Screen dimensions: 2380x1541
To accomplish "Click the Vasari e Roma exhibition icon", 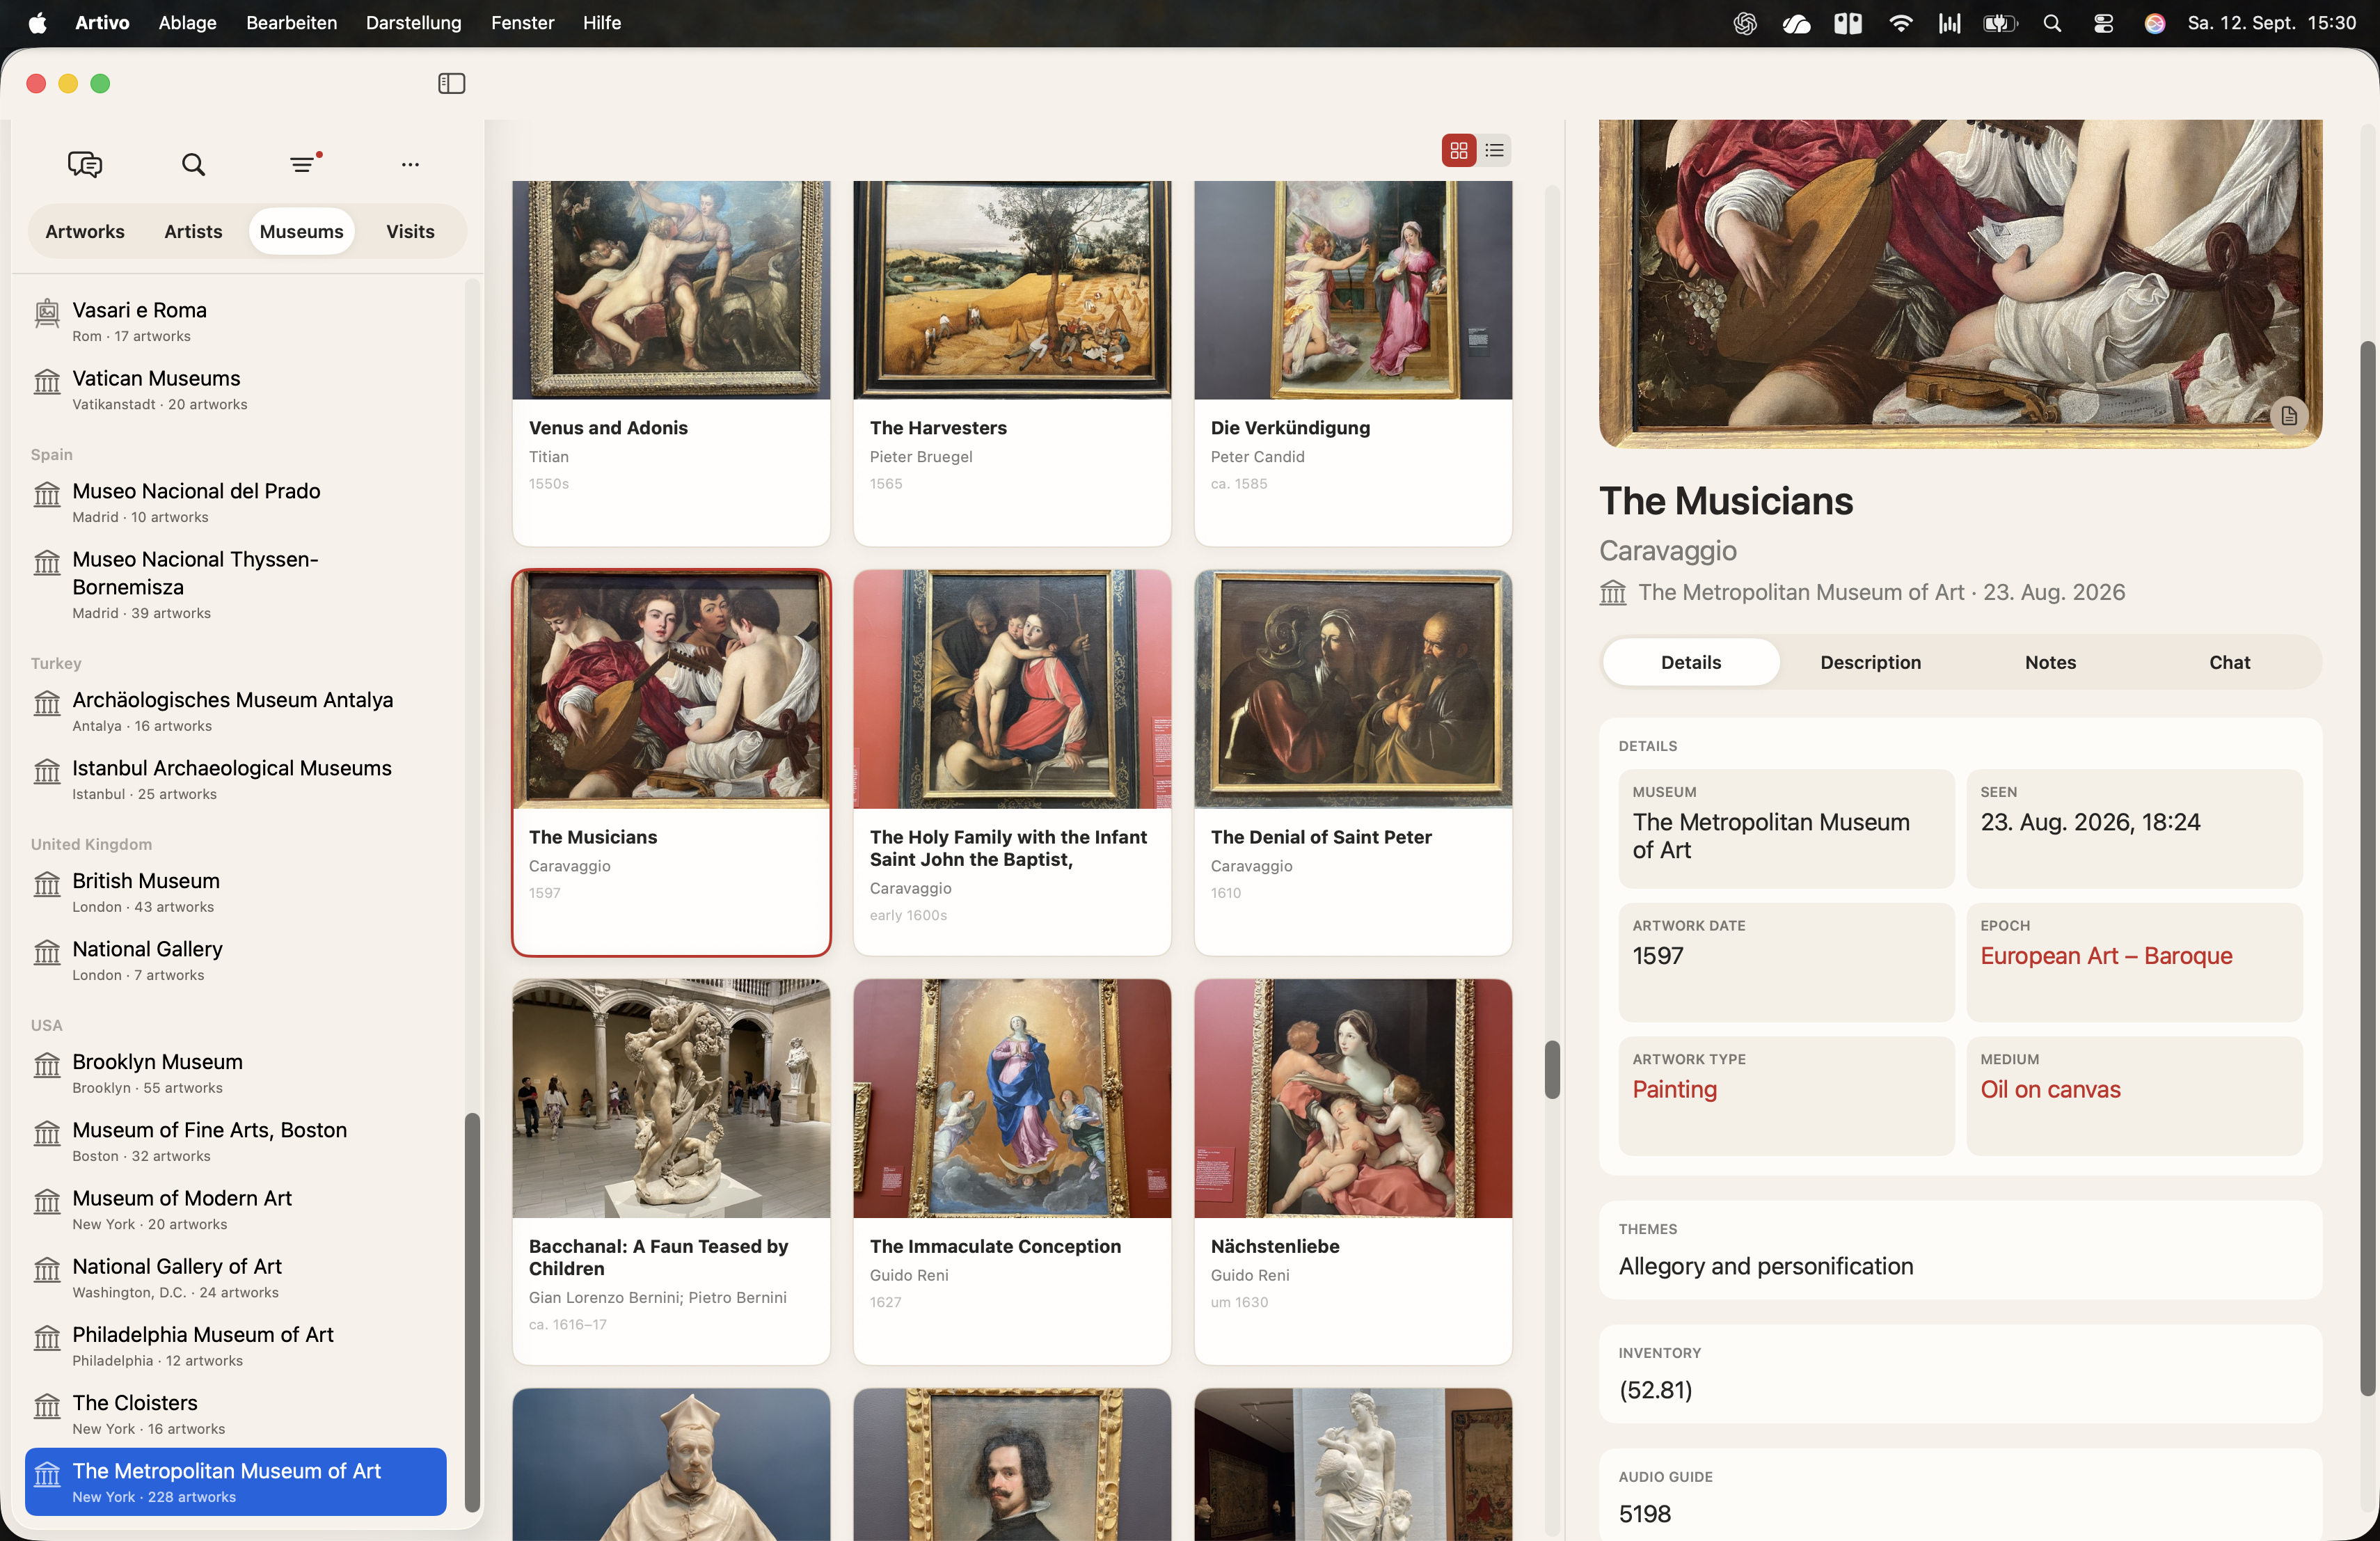I will coord(47,313).
